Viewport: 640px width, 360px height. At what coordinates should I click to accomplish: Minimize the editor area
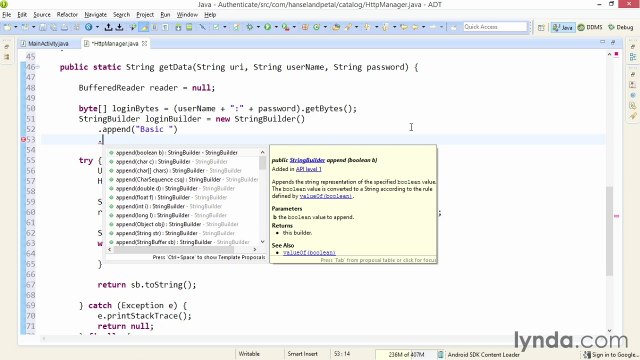coord(602,42)
